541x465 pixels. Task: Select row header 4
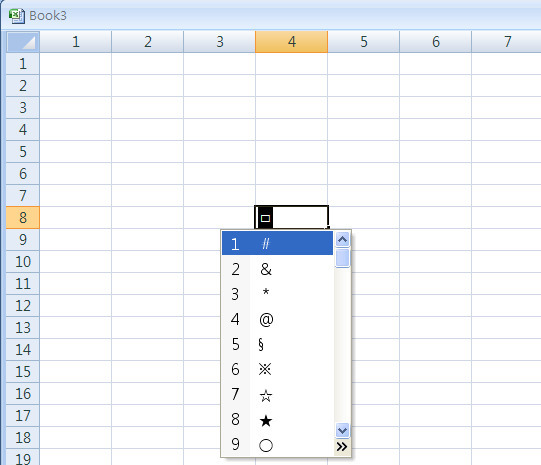(x=23, y=130)
